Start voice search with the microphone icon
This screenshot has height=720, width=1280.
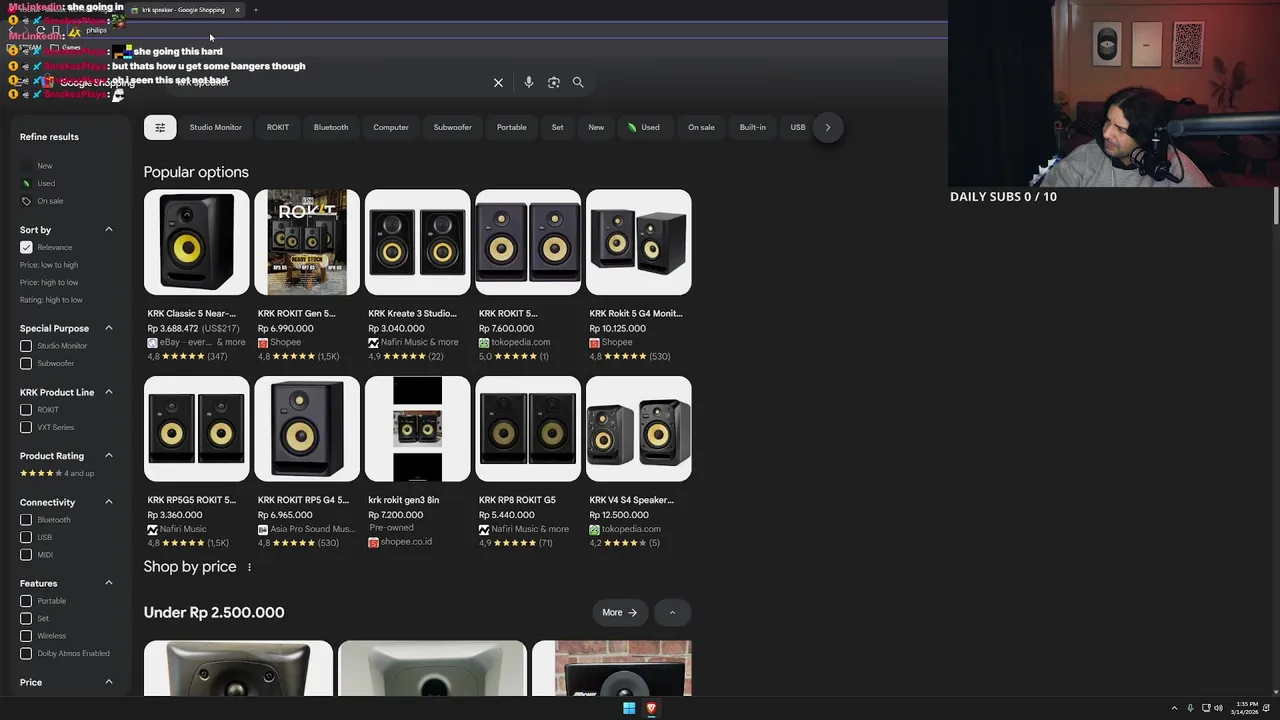pyautogui.click(x=529, y=83)
